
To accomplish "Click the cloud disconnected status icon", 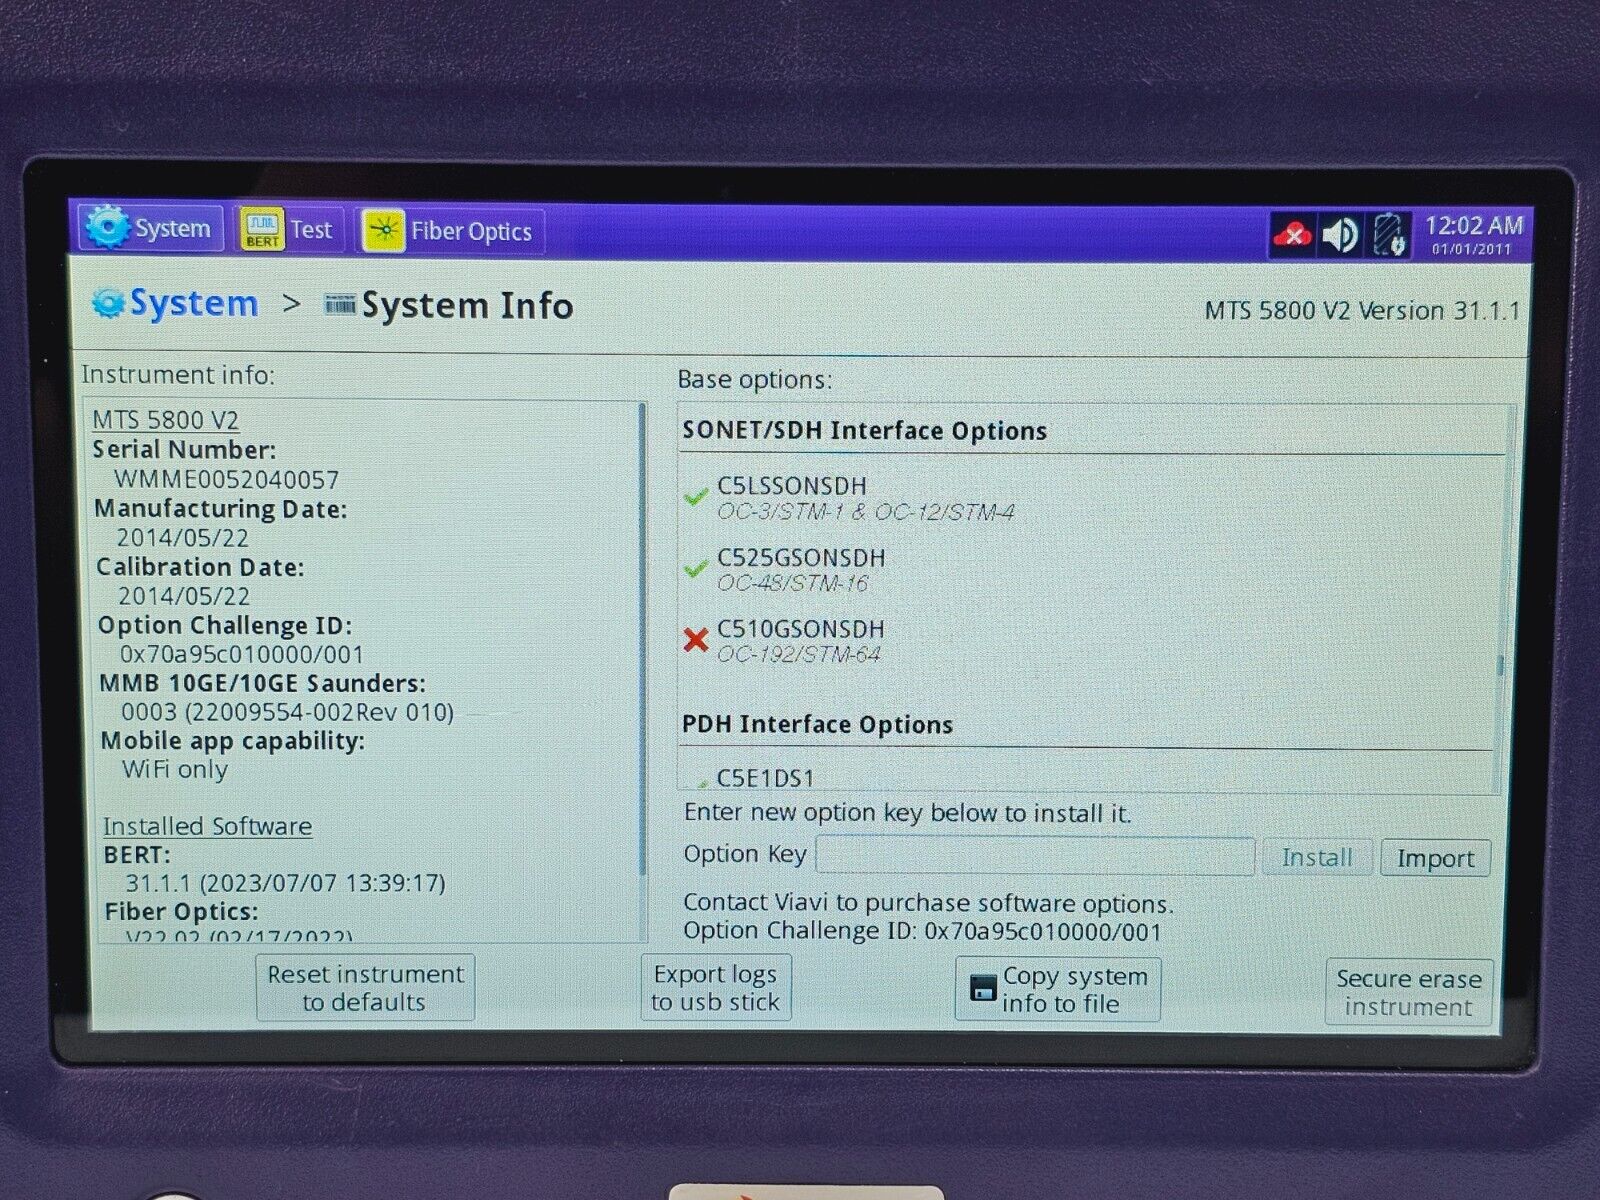I will (x=1293, y=236).
